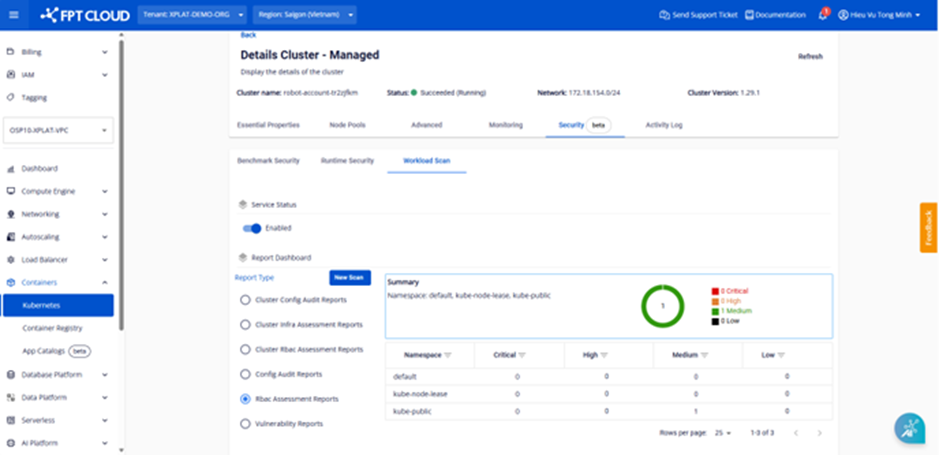
Task: Switch to the Benchmark Security tab
Action: tap(267, 160)
